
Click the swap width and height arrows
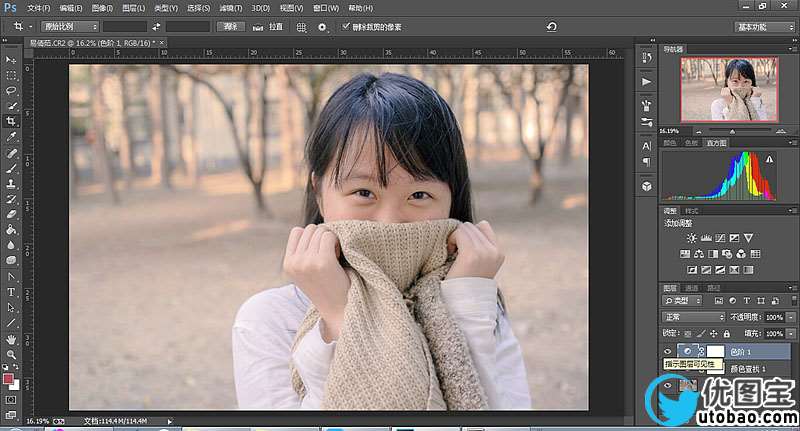[157, 27]
